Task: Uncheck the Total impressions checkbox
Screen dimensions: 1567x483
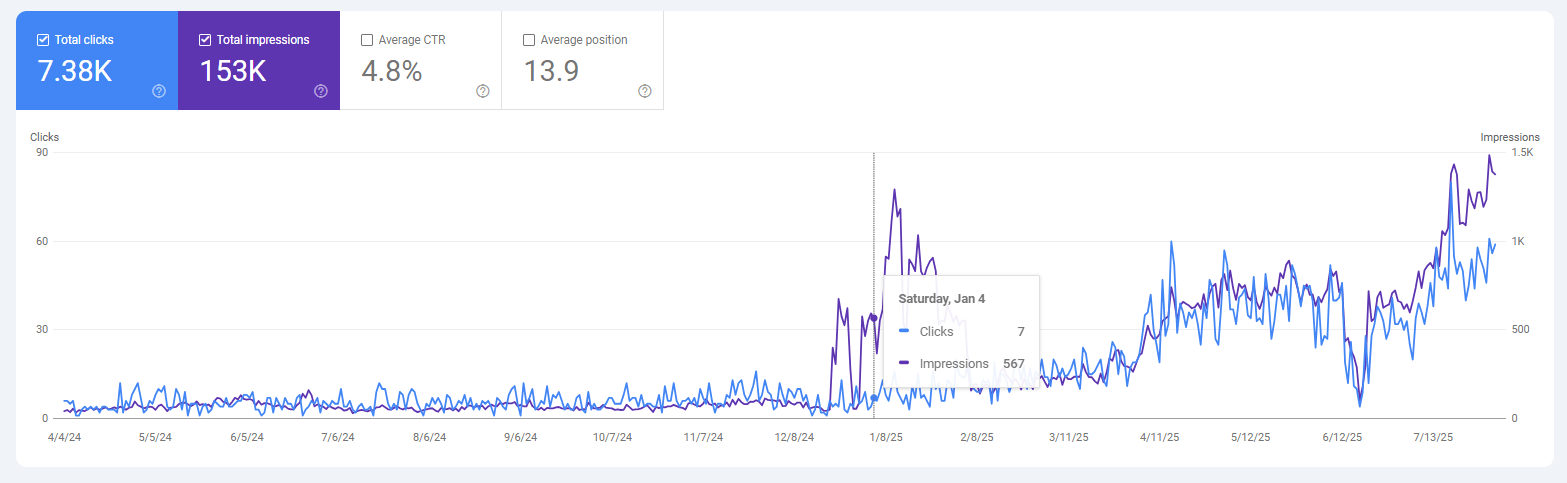Action: (205, 40)
